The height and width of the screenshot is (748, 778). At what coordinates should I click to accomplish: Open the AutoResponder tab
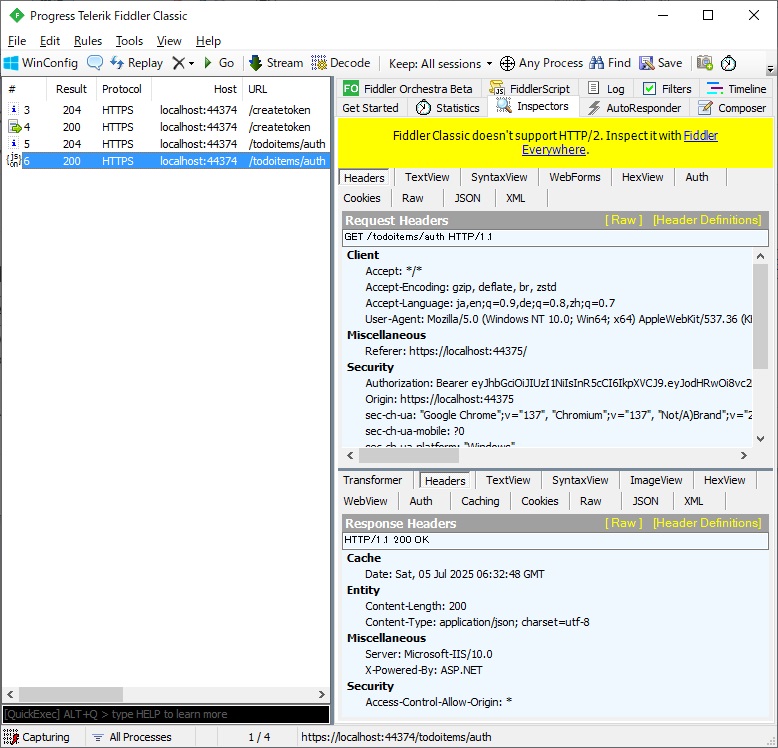[634, 108]
